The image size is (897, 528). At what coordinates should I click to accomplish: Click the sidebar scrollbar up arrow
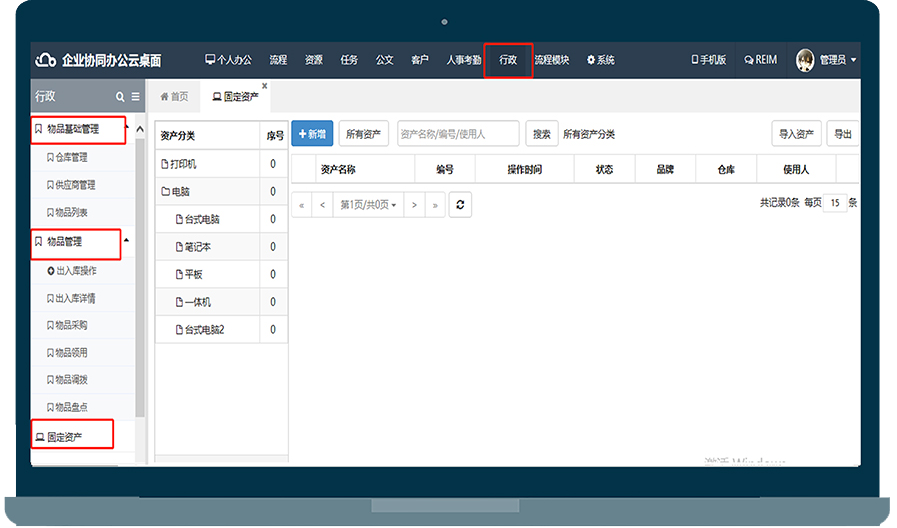click(x=140, y=129)
